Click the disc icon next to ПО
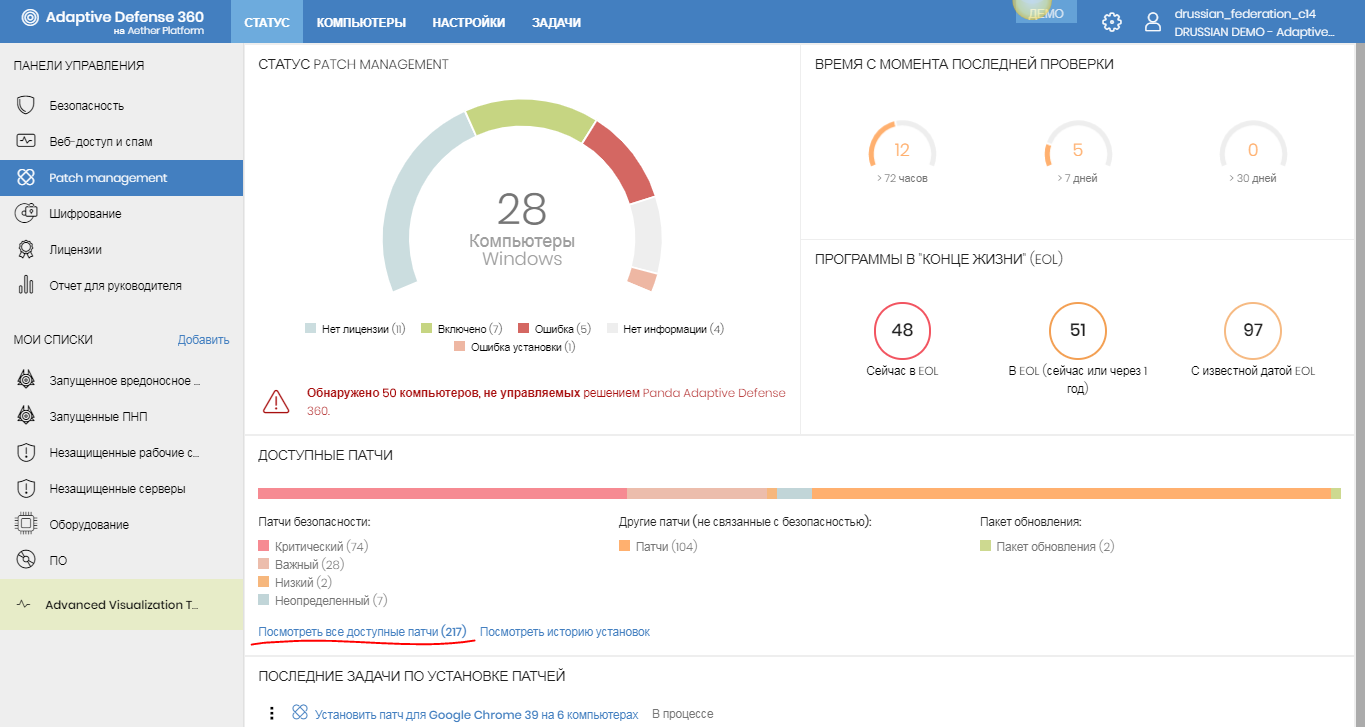Viewport: 1365px width, 727px height. pyautogui.click(x=27, y=560)
